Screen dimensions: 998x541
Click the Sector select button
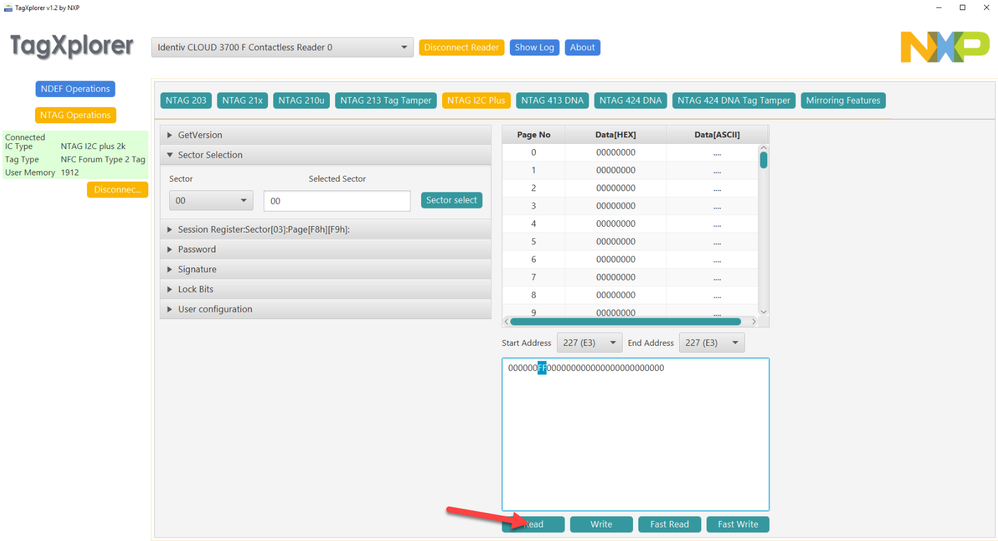coord(451,200)
